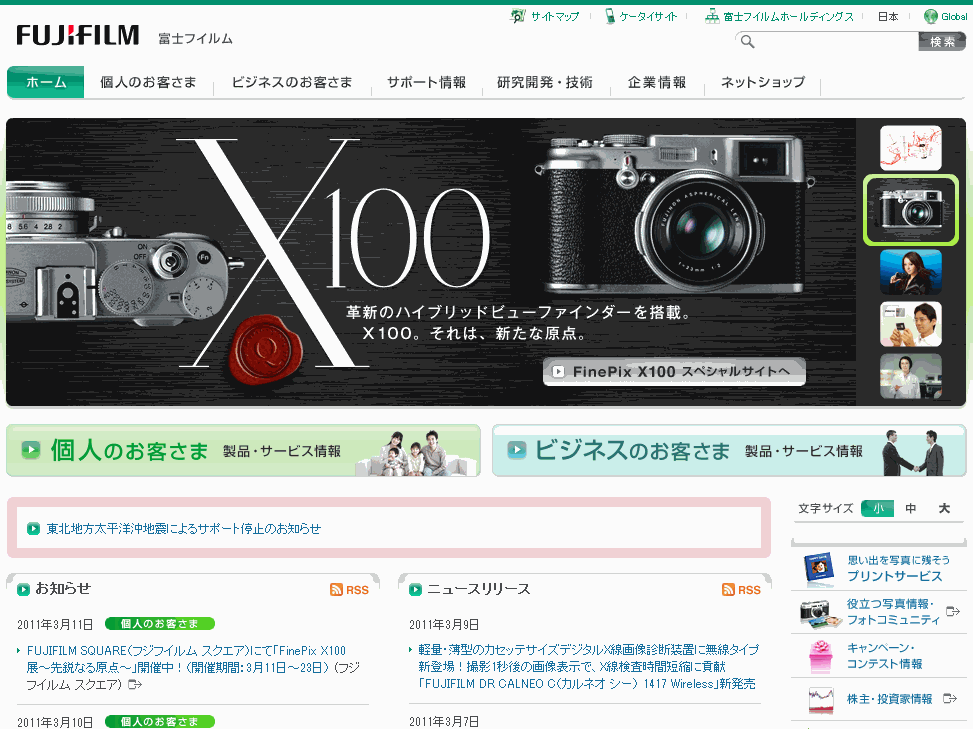Set text size to 大
The image size is (973, 729).
[944, 508]
